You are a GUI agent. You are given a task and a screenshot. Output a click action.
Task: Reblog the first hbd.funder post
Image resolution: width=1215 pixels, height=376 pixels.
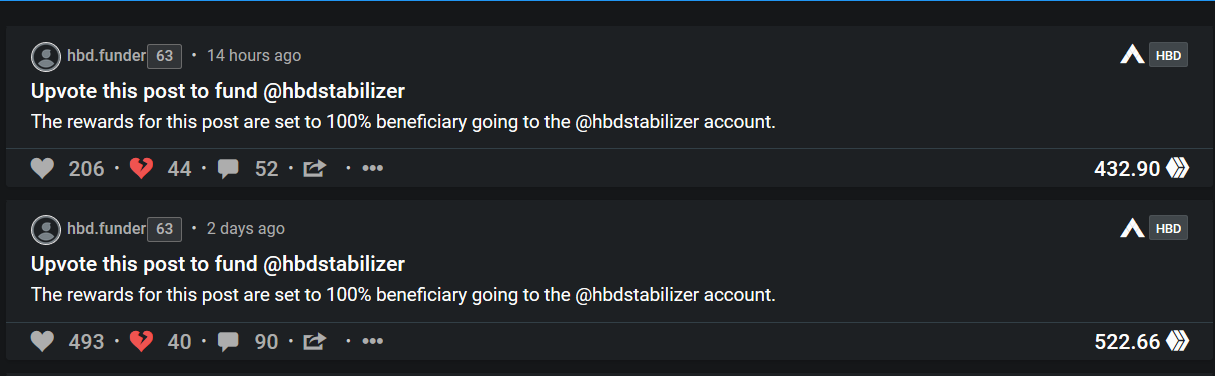(315, 169)
